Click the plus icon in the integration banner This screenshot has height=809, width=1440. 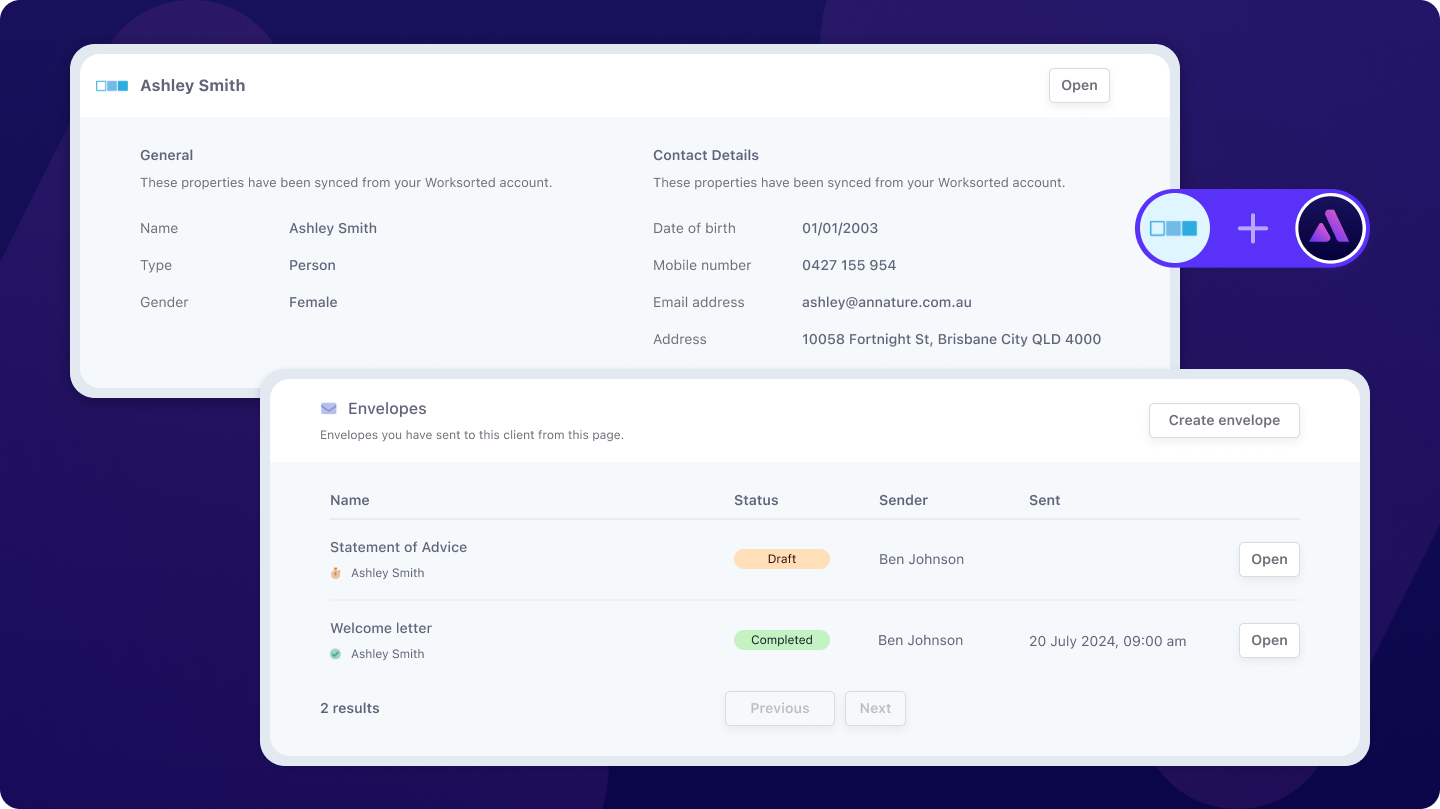click(x=1252, y=228)
